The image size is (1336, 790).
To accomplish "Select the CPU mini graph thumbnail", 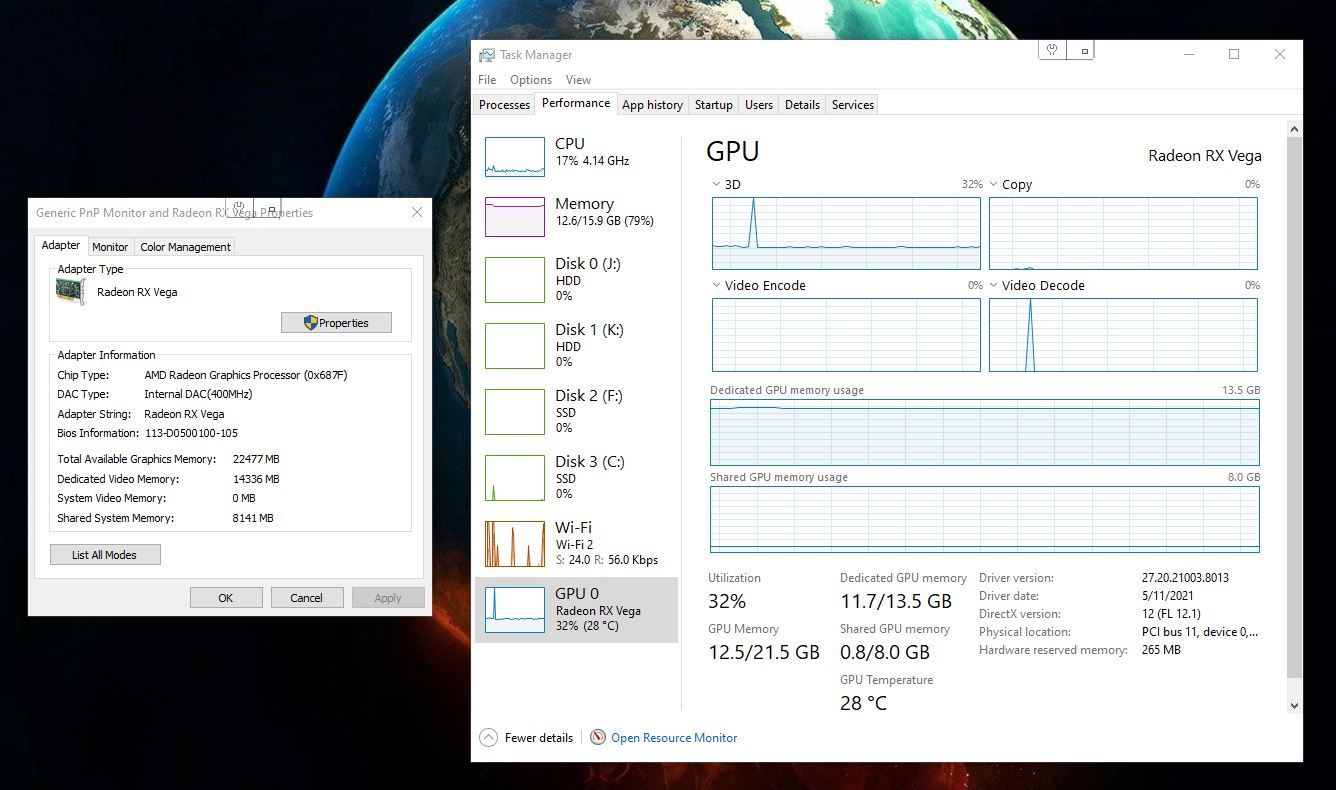I will (x=515, y=157).
